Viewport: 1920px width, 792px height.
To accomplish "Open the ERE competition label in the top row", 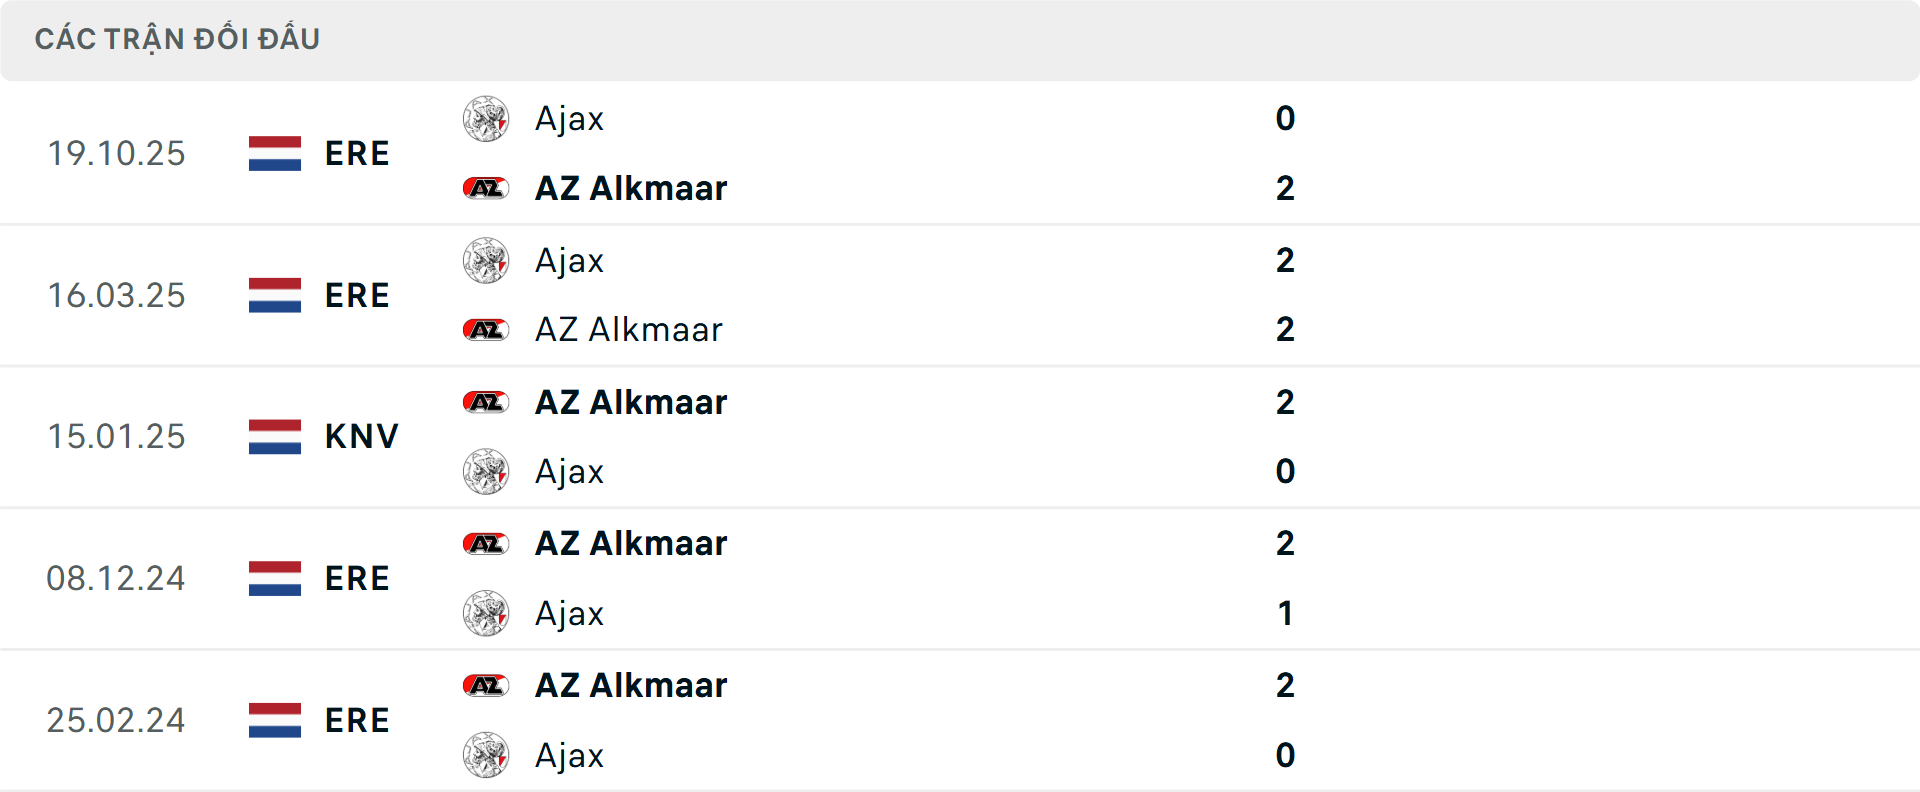I will coord(357,153).
